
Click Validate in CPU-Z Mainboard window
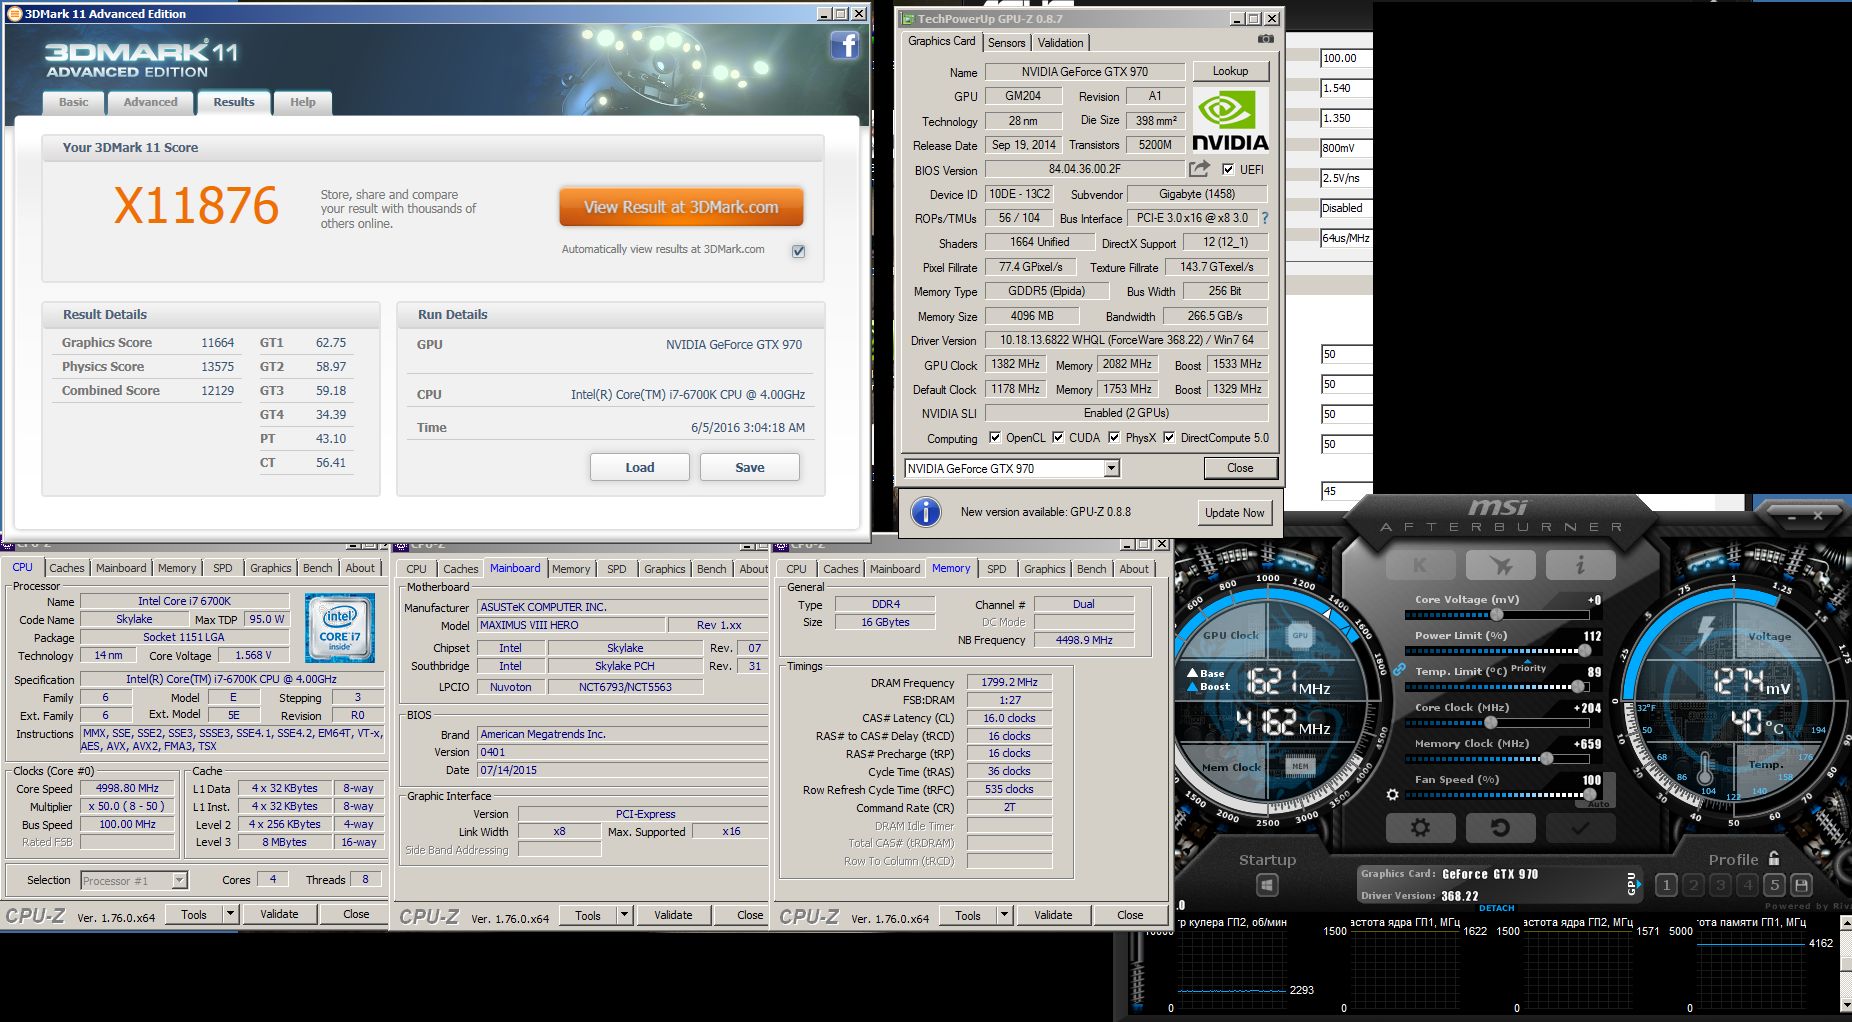click(673, 914)
